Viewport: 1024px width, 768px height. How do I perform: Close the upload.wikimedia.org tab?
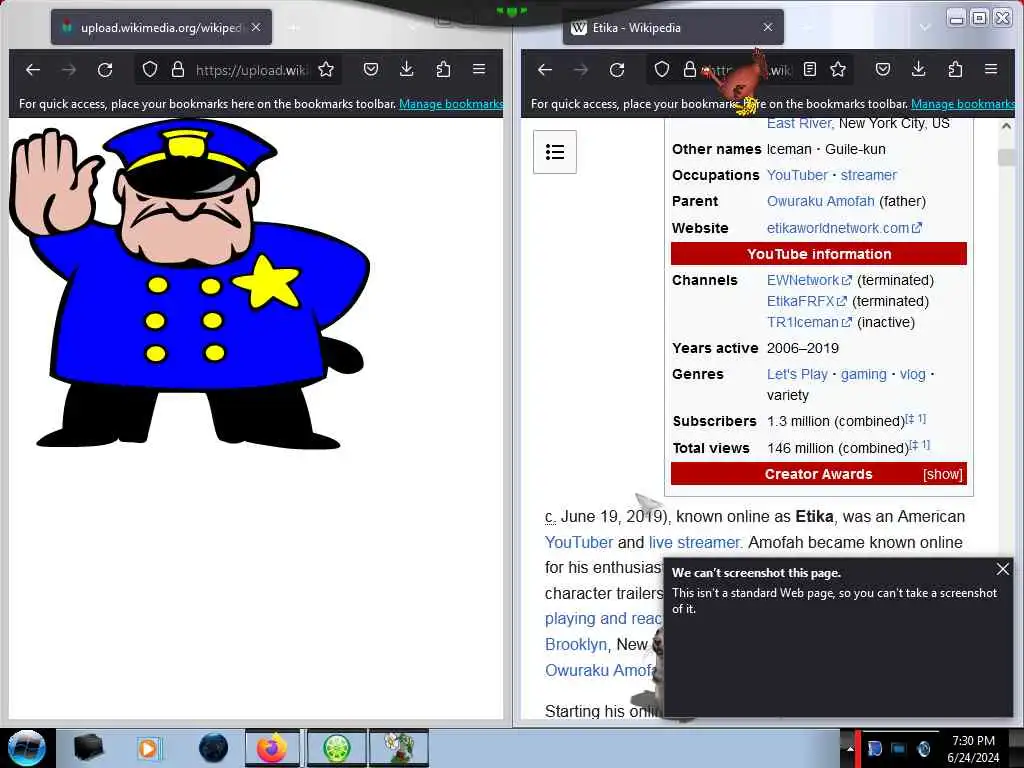tap(256, 27)
